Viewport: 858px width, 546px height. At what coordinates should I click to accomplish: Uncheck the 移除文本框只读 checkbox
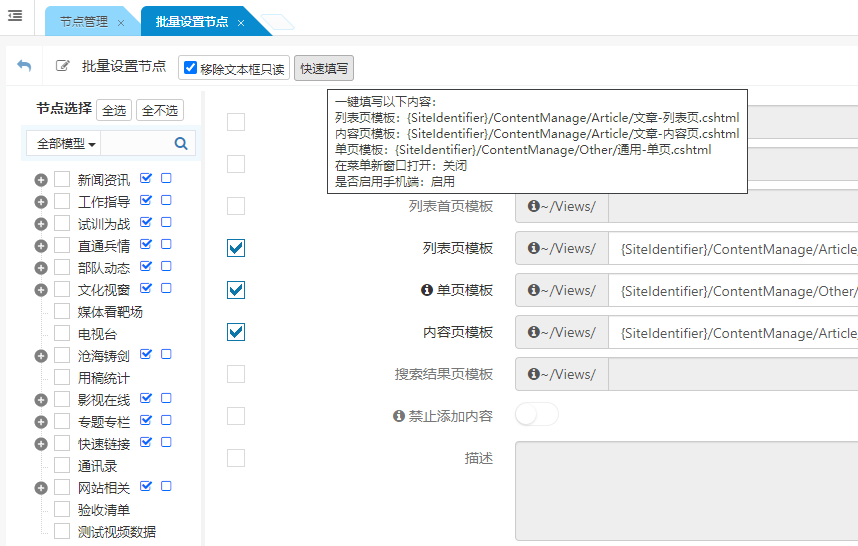click(x=190, y=68)
